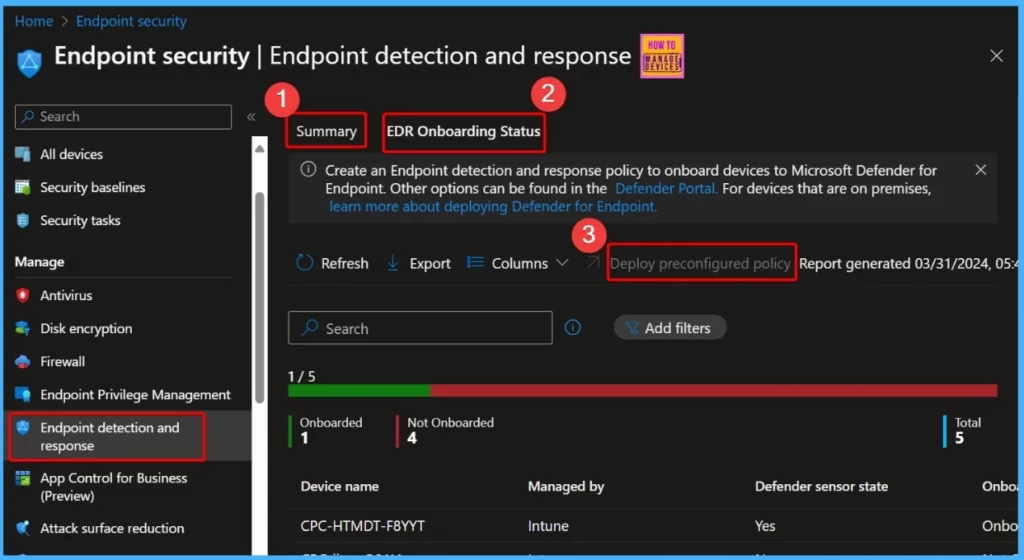Click the Disk encryption icon

click(23, 328)
